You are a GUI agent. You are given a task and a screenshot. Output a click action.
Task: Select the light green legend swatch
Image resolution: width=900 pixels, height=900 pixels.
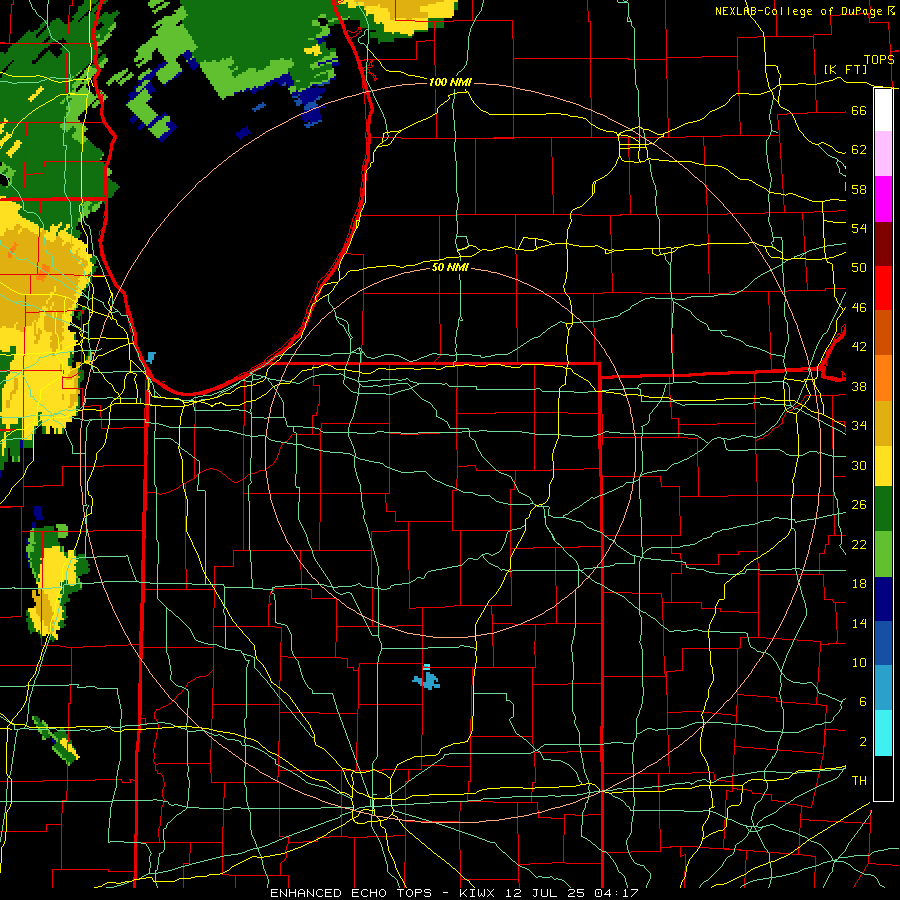(883, 554)
